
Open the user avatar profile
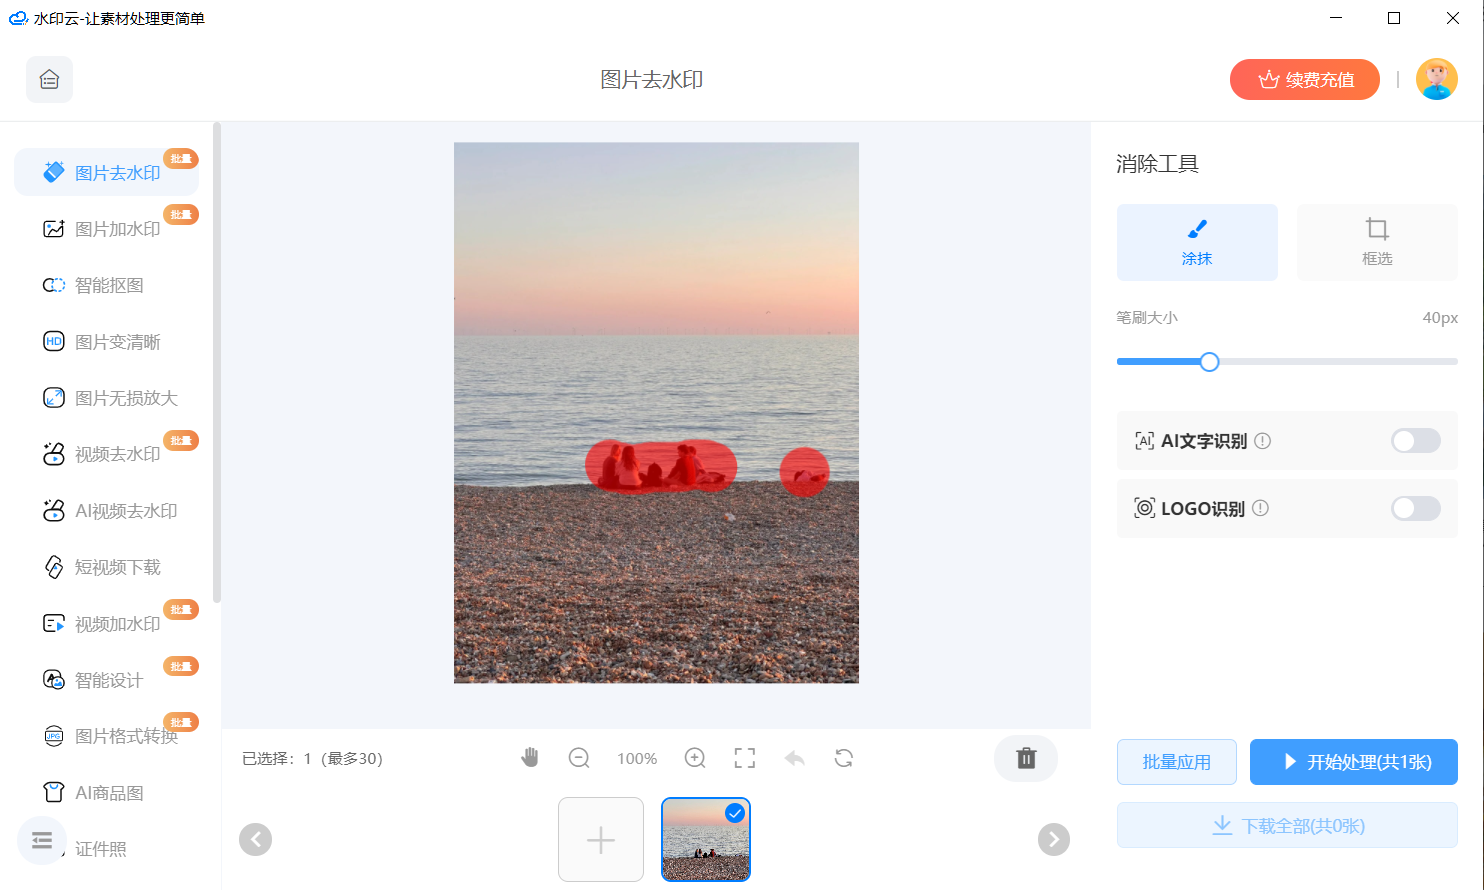[1437, 79]
